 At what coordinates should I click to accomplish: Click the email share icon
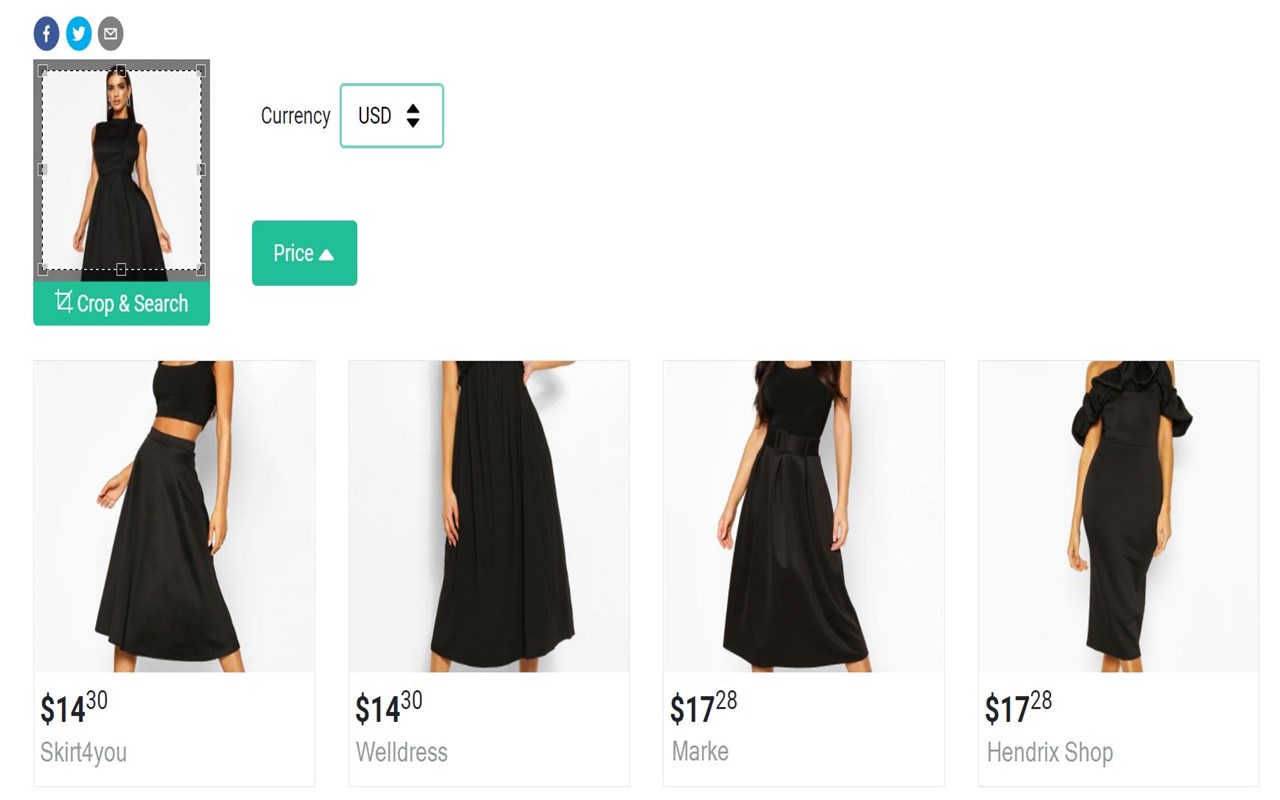pyautogui.click(x=110, y=34)
